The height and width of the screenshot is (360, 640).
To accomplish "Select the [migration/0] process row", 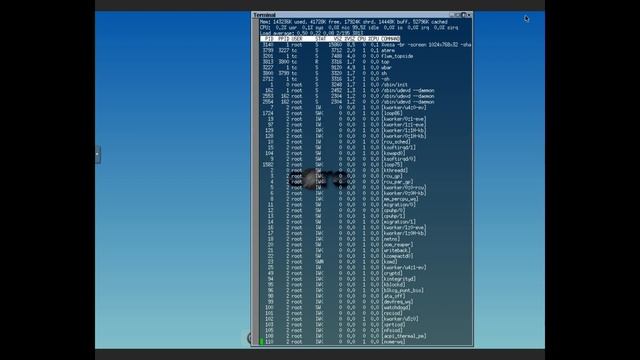I will 365,205.
